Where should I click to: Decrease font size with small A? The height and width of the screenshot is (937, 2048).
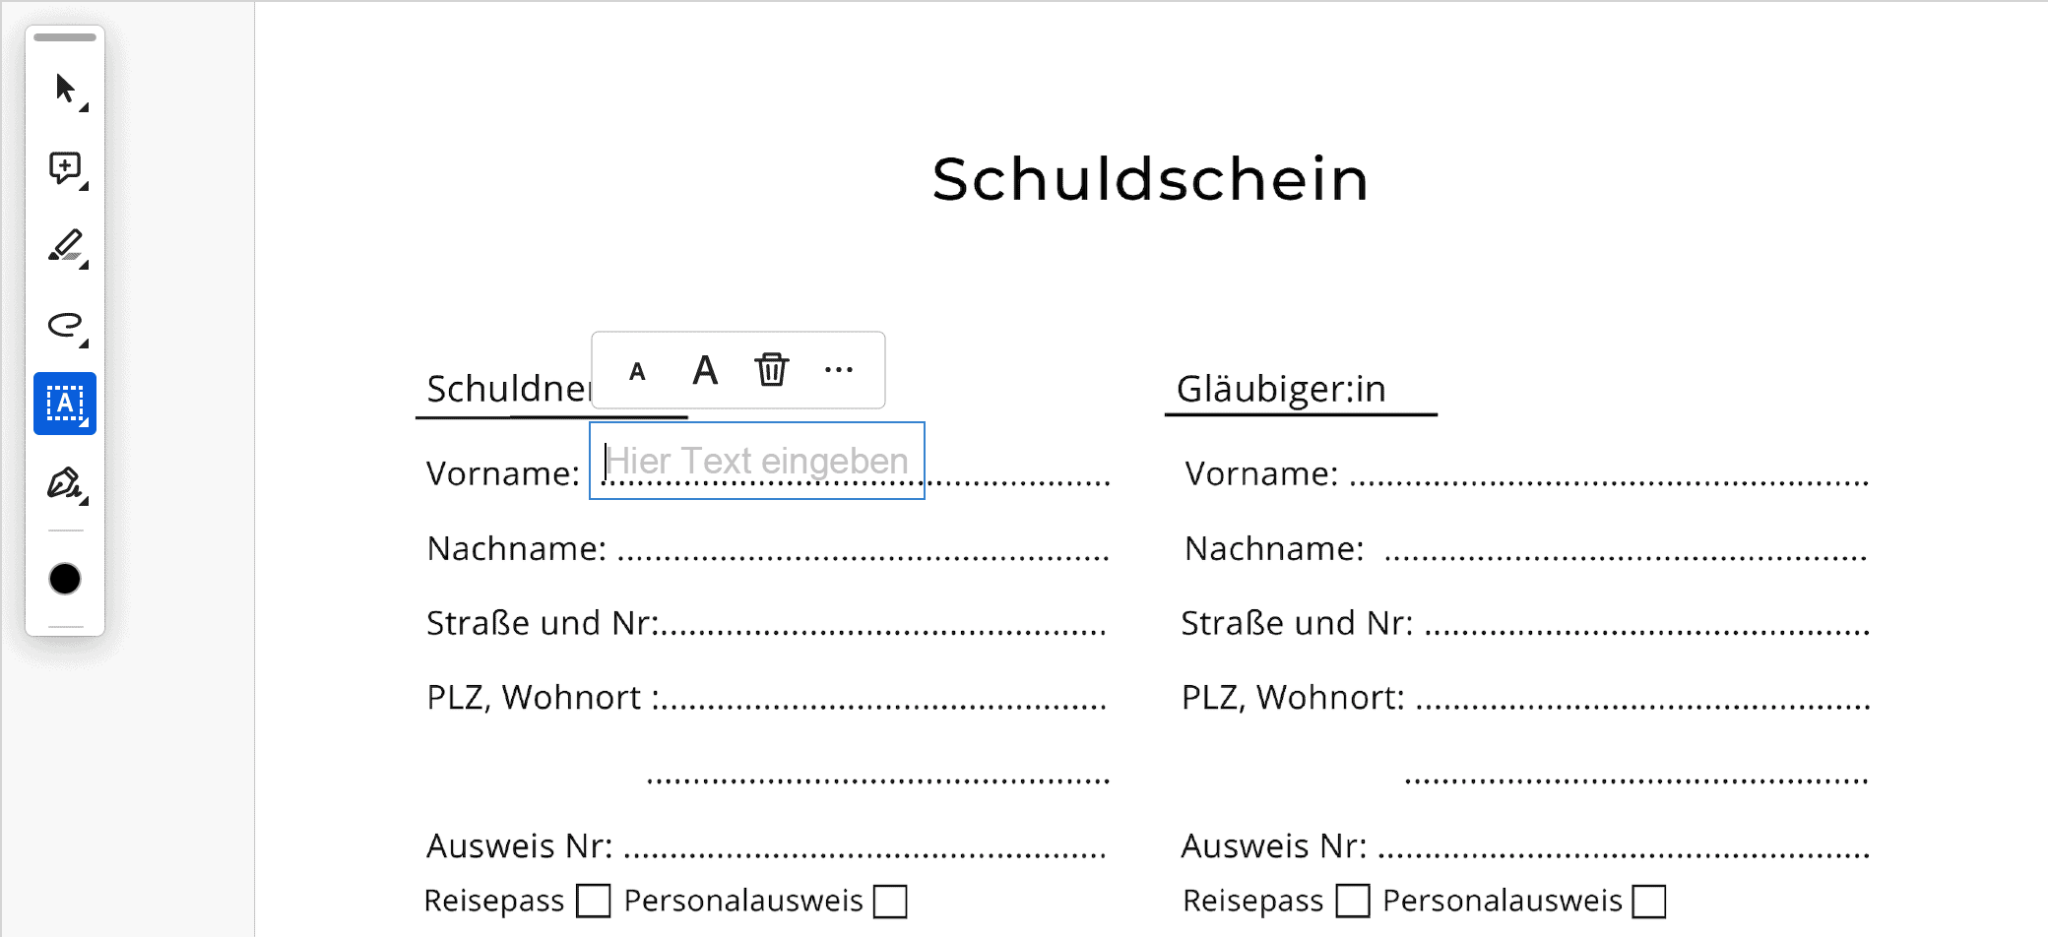coord(637,372)
